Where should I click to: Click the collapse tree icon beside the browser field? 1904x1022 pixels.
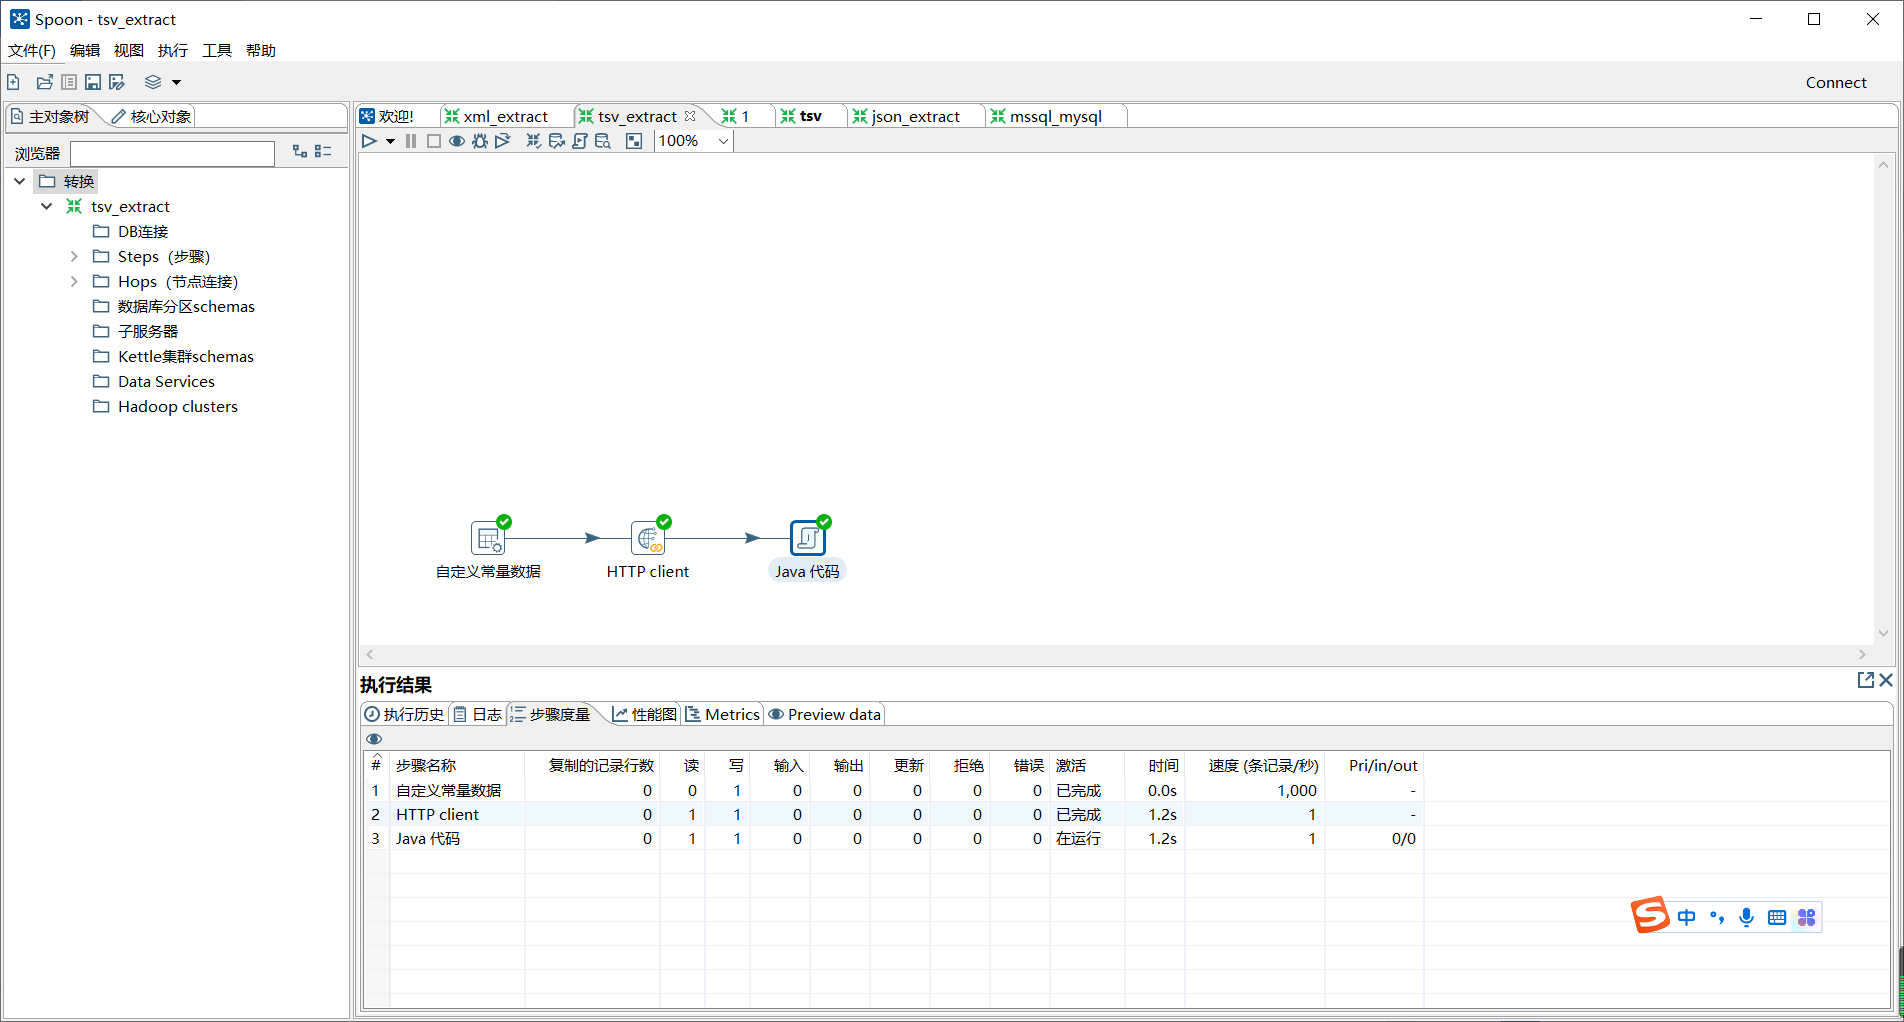coord(323,151)
